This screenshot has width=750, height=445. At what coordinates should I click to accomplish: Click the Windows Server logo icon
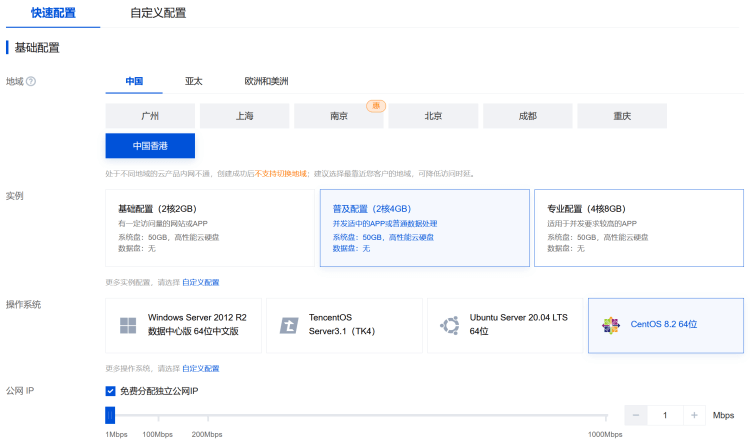[x=128, y=325]
